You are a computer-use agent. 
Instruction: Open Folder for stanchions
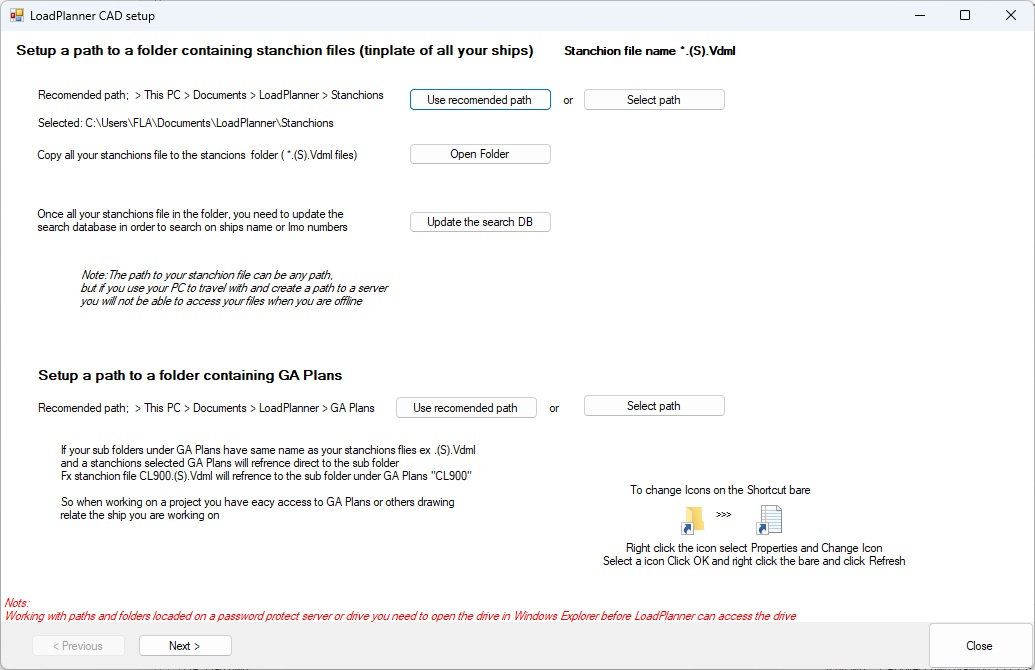pyautogui.click(x=480, y=154)
